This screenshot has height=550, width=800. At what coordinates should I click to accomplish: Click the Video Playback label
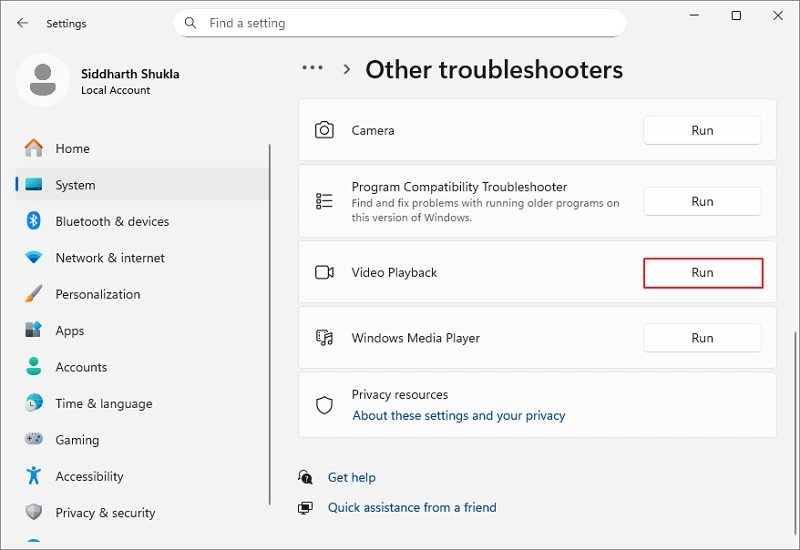pos(394,272)
